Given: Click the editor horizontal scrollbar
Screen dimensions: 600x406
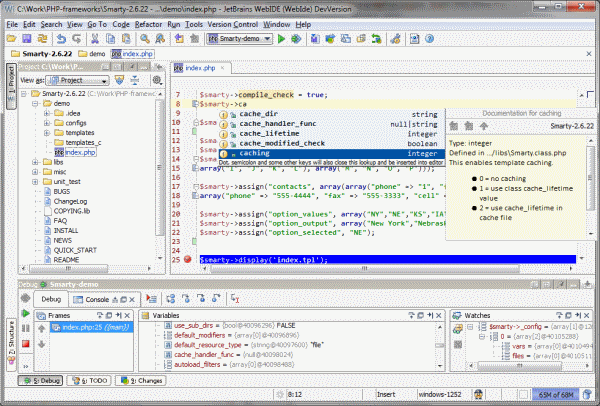Looking at the screenshot, I should [365, 269].
